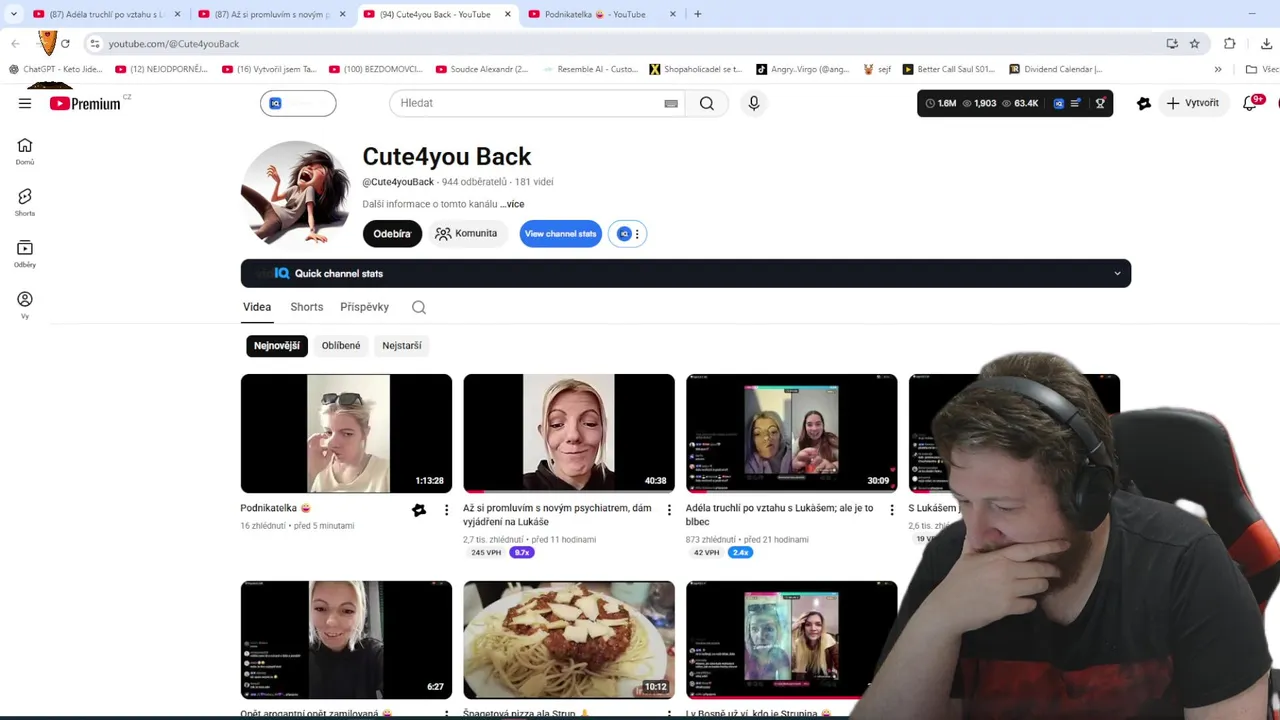1280x720 pixels.
Task: Click the 9.7x vidIQ badge
Action: point(521,553)
